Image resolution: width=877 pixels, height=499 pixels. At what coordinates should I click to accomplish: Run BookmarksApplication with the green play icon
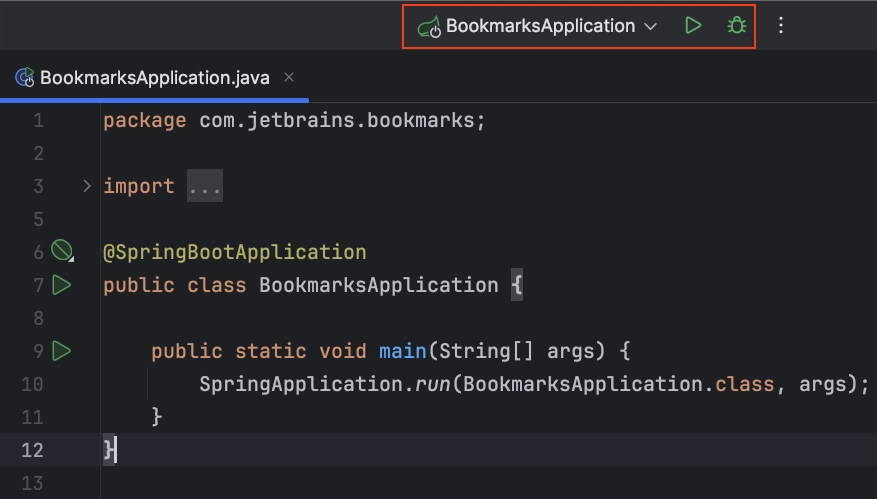pos(693,26)
